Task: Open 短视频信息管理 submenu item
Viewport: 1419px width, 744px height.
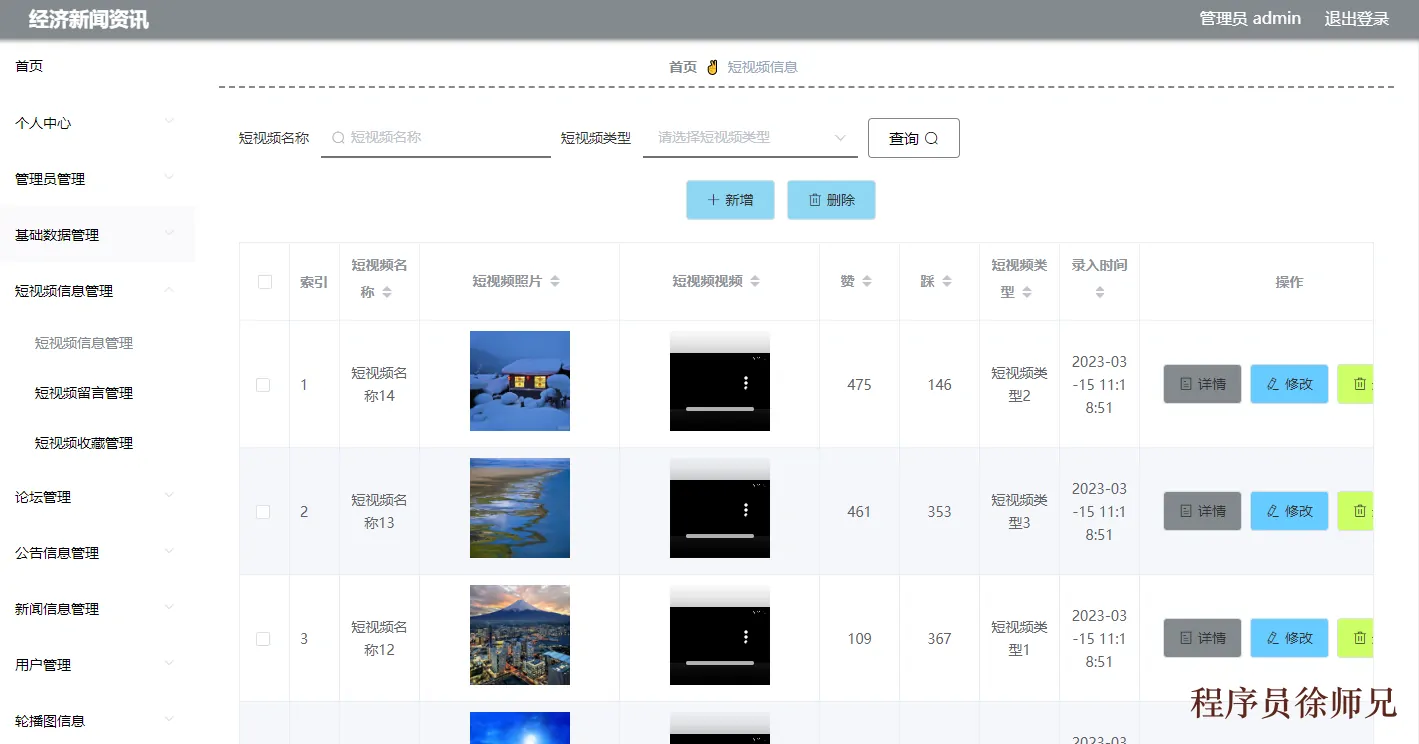Action: 84,343
